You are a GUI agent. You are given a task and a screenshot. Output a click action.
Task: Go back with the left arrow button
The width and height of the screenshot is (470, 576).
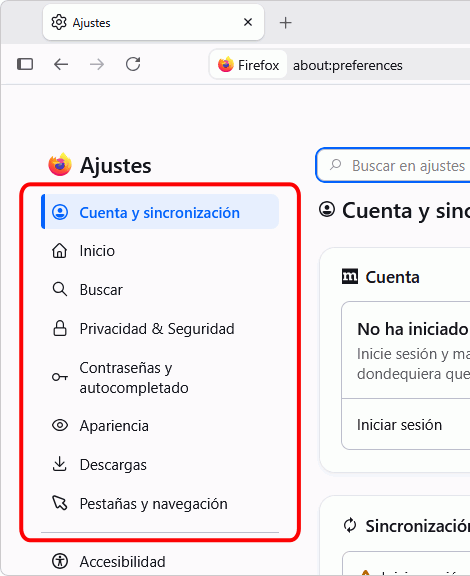(61, 64)
